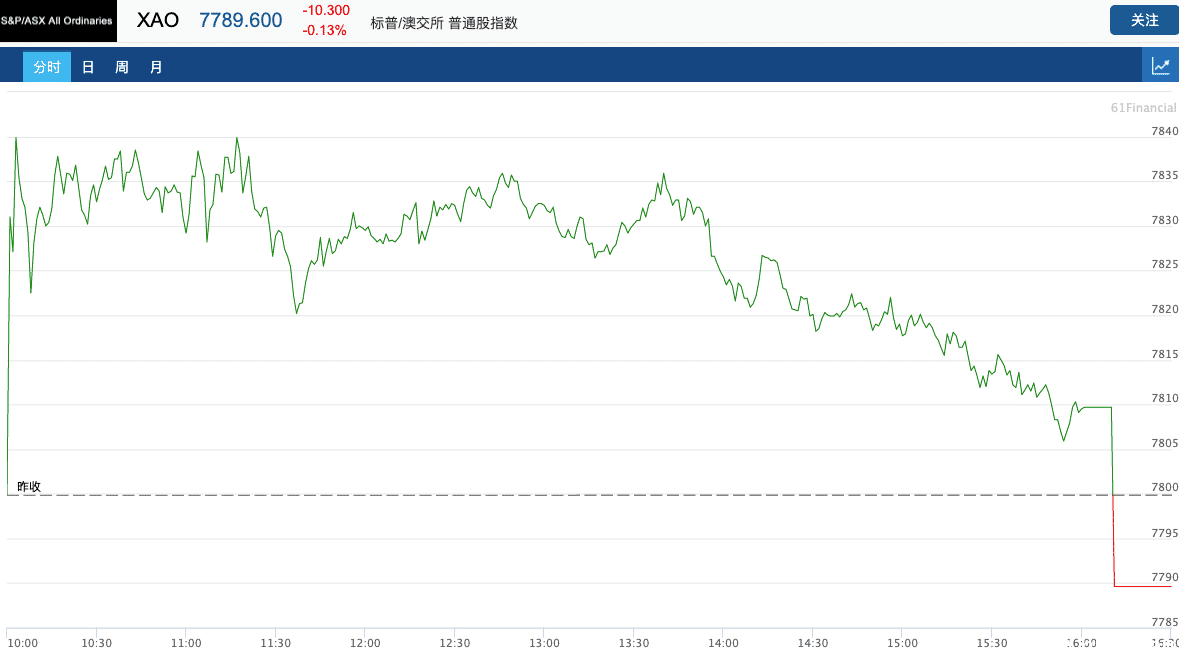Switch to the 日 daily tab
The image size is (1179, 657).
click(x=88, y=67)
